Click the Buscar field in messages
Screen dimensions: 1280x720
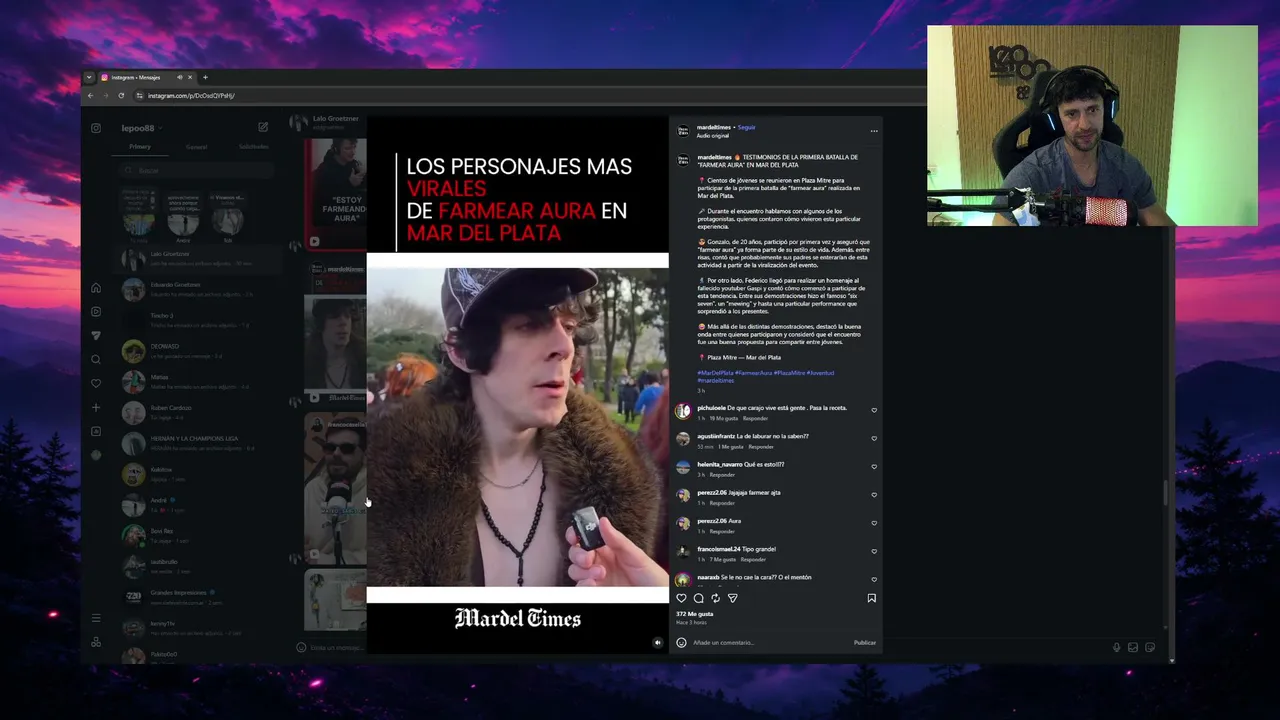[197, 171]
